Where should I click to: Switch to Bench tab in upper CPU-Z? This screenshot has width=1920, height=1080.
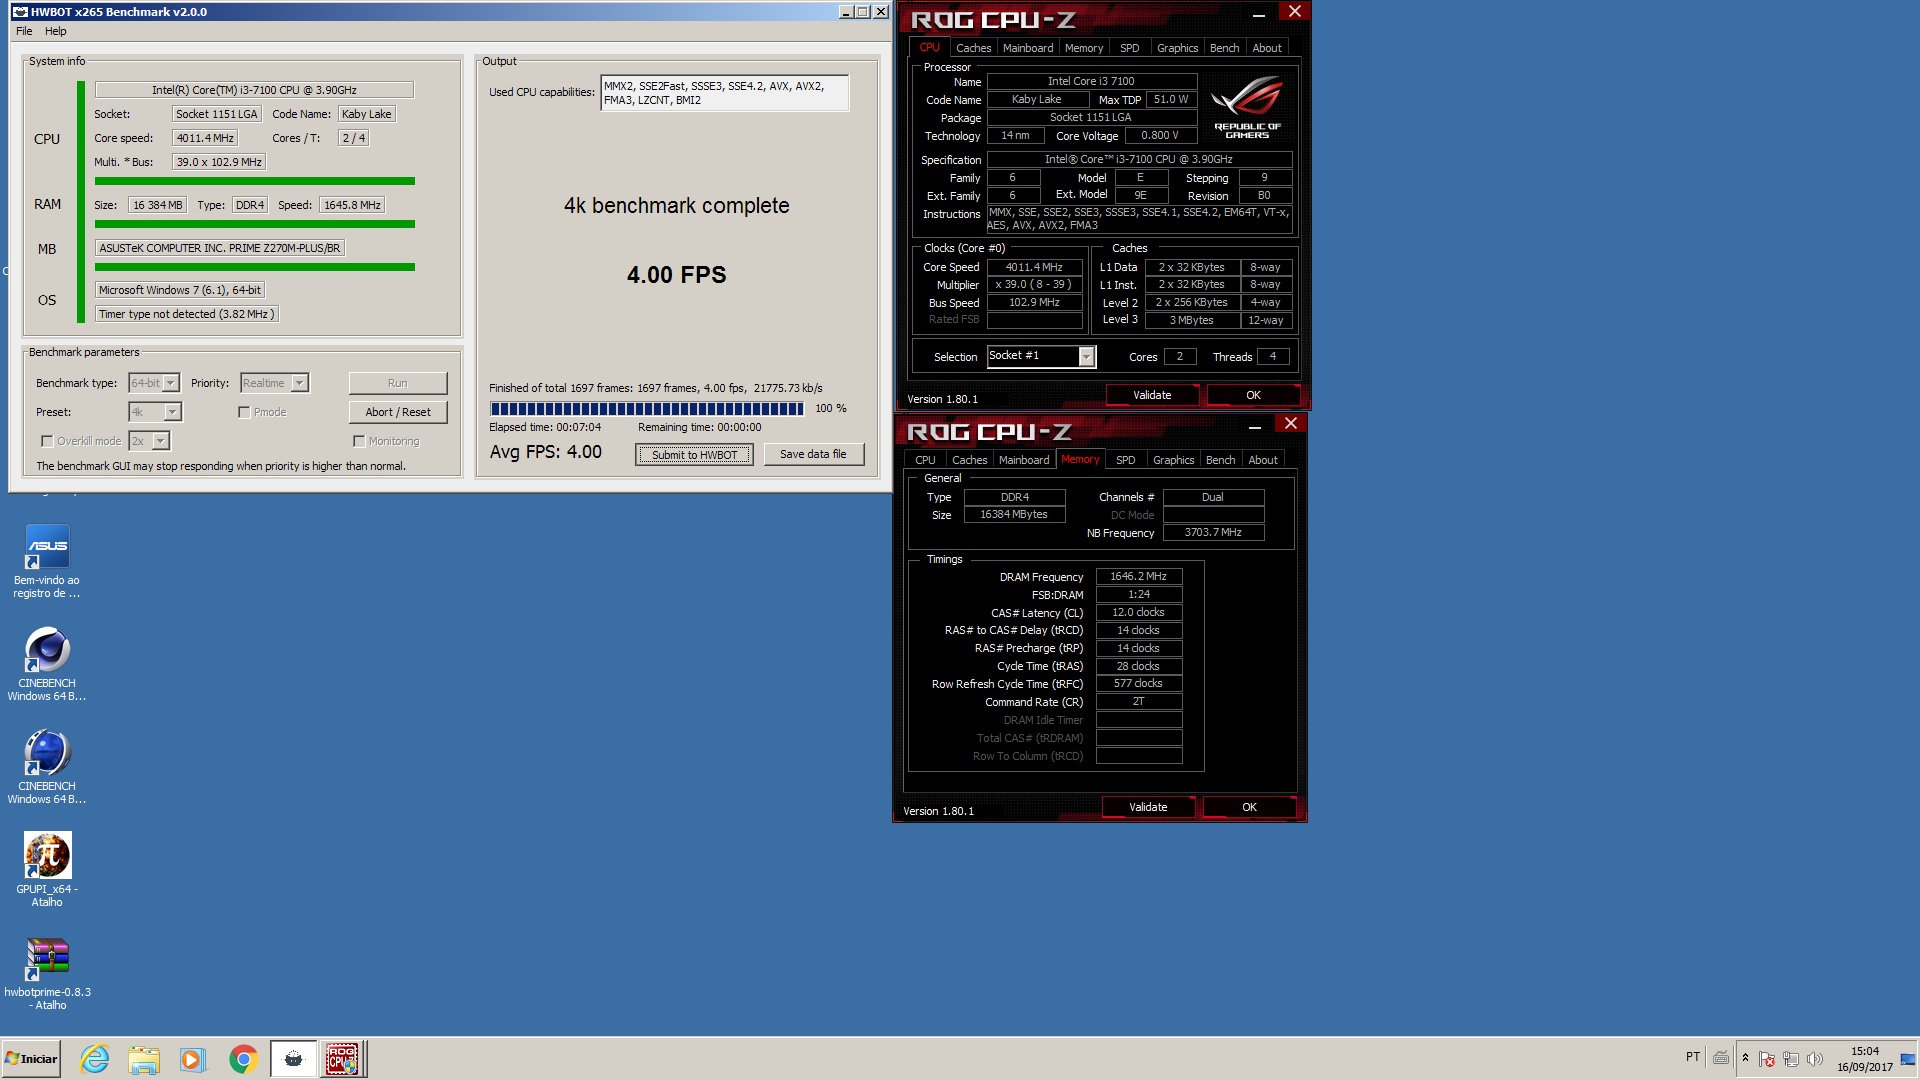(x=1224, y=48)
